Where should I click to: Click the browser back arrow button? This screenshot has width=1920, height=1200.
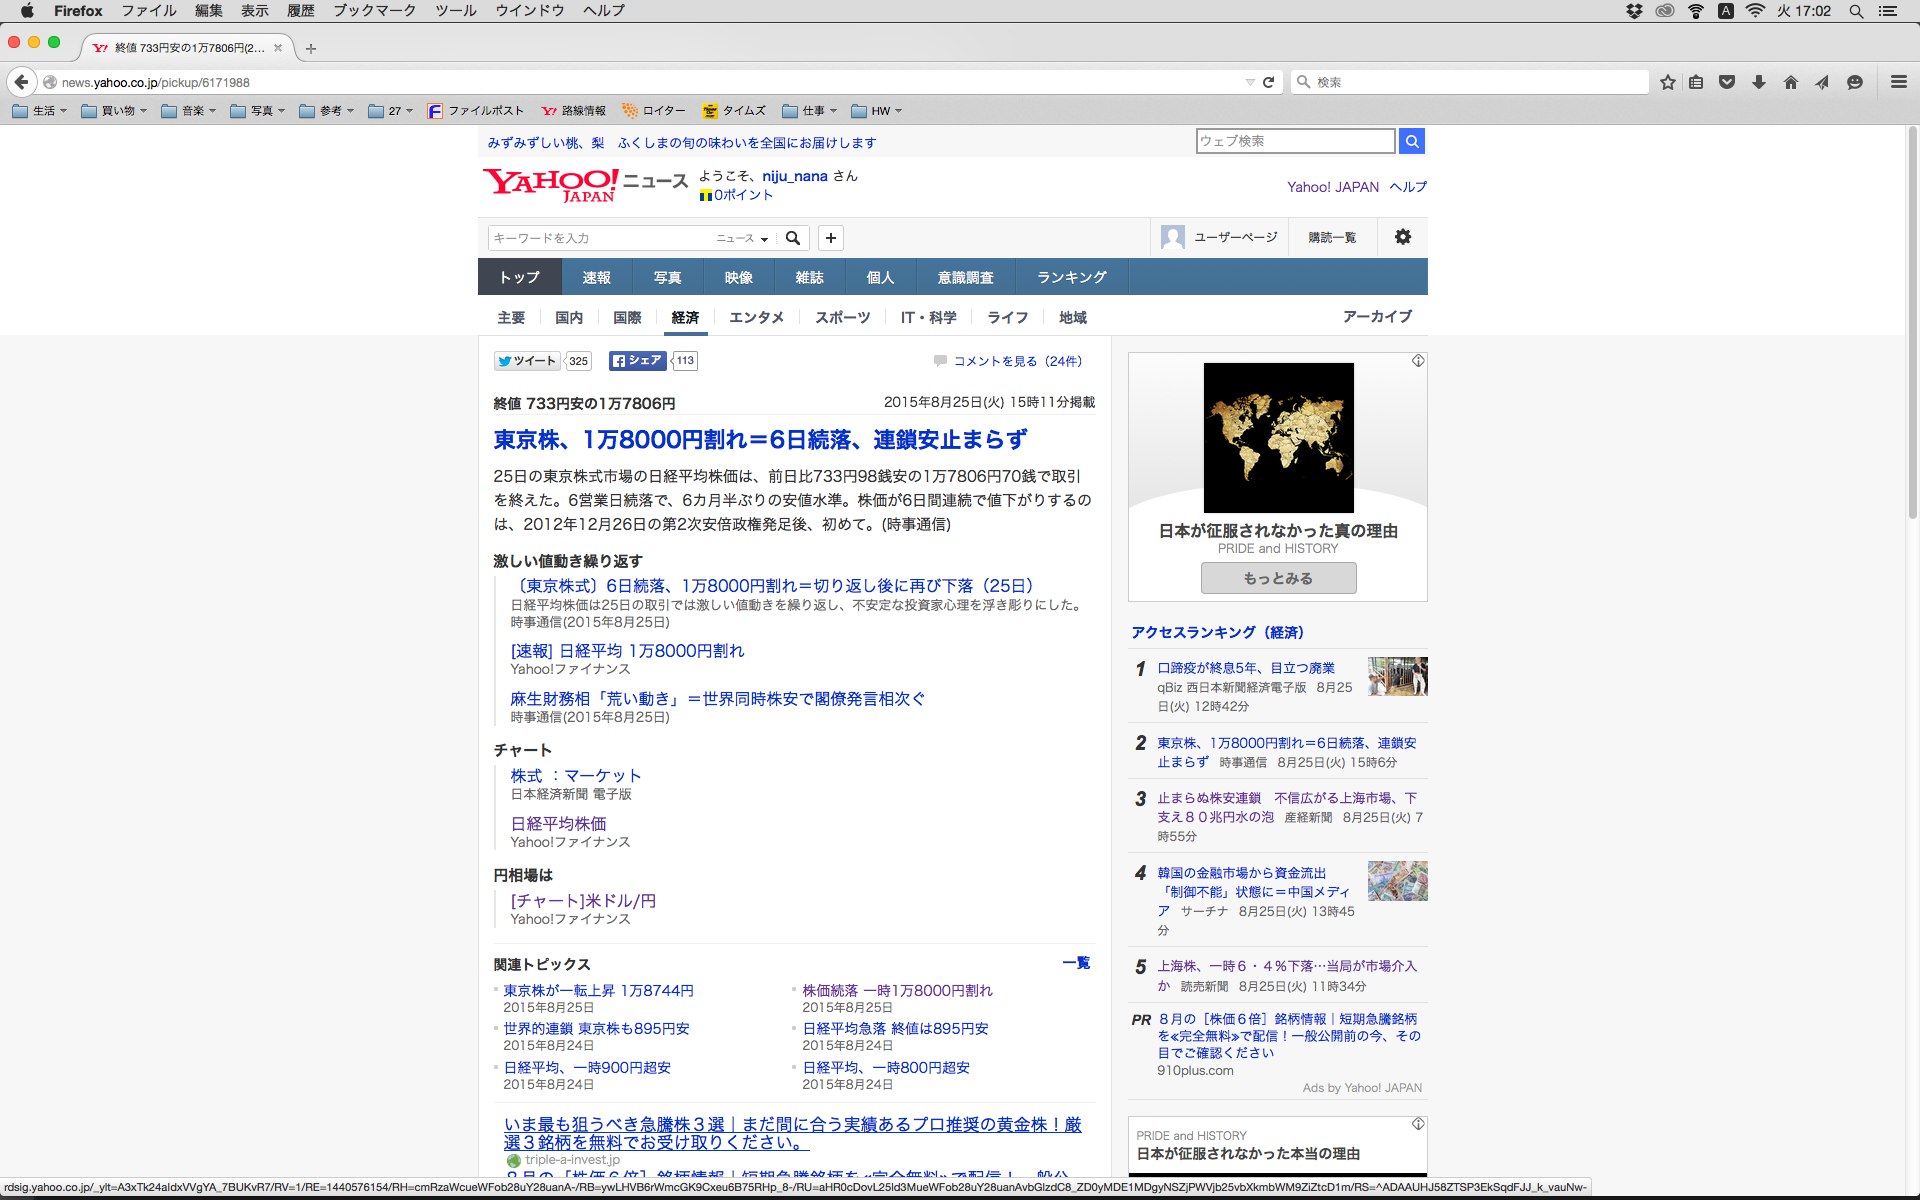(21, 82)
